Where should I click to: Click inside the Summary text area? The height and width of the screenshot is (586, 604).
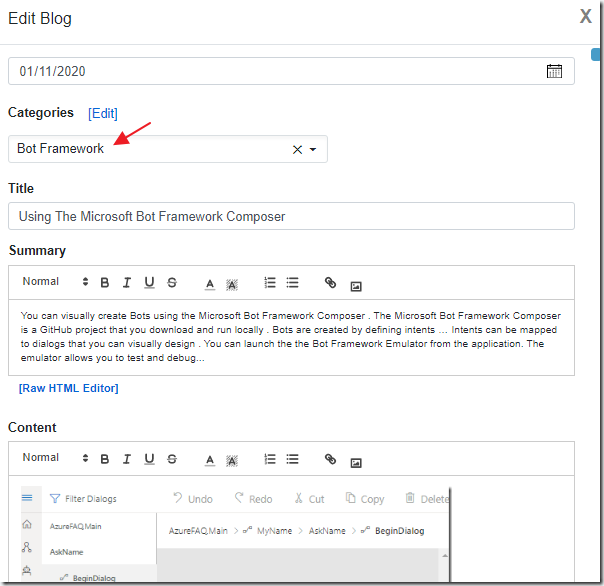pos(291,337)
